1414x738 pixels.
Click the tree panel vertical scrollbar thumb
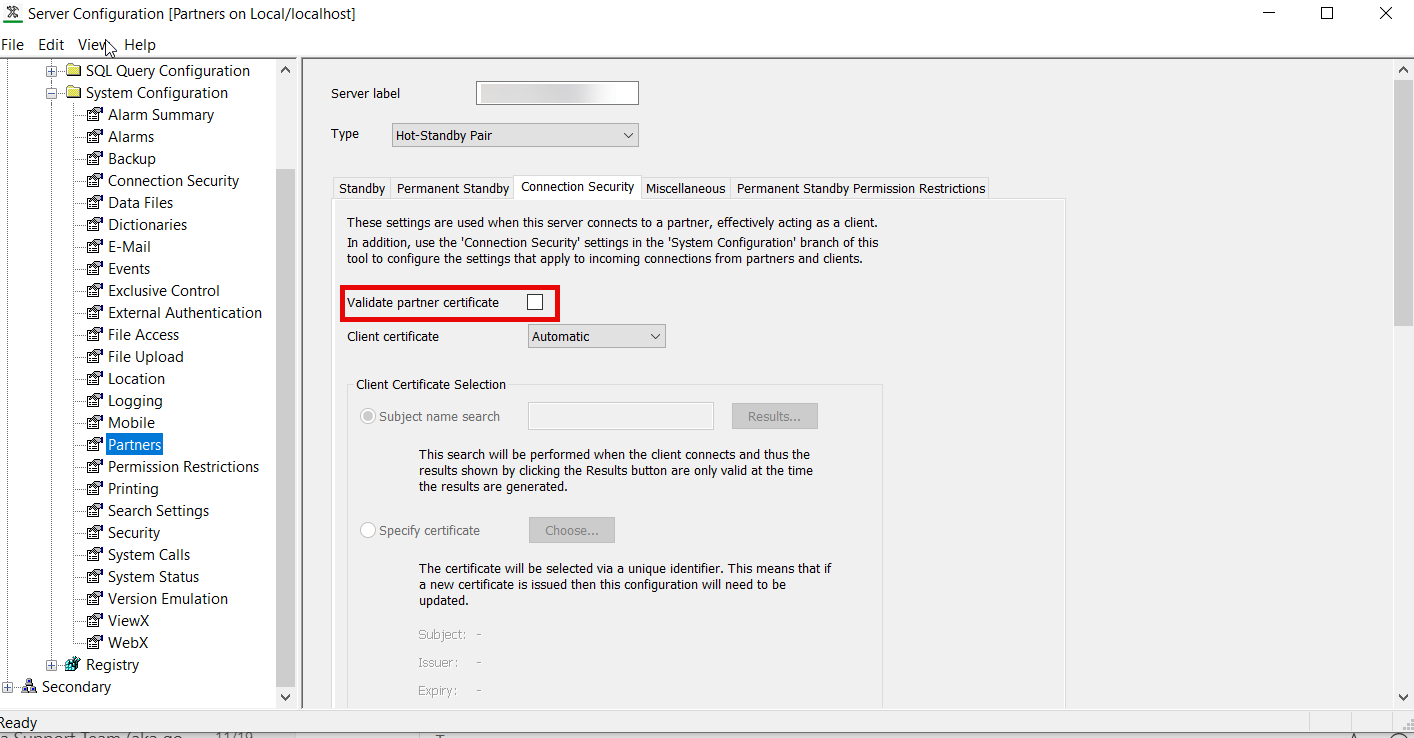tap(286, 427)
